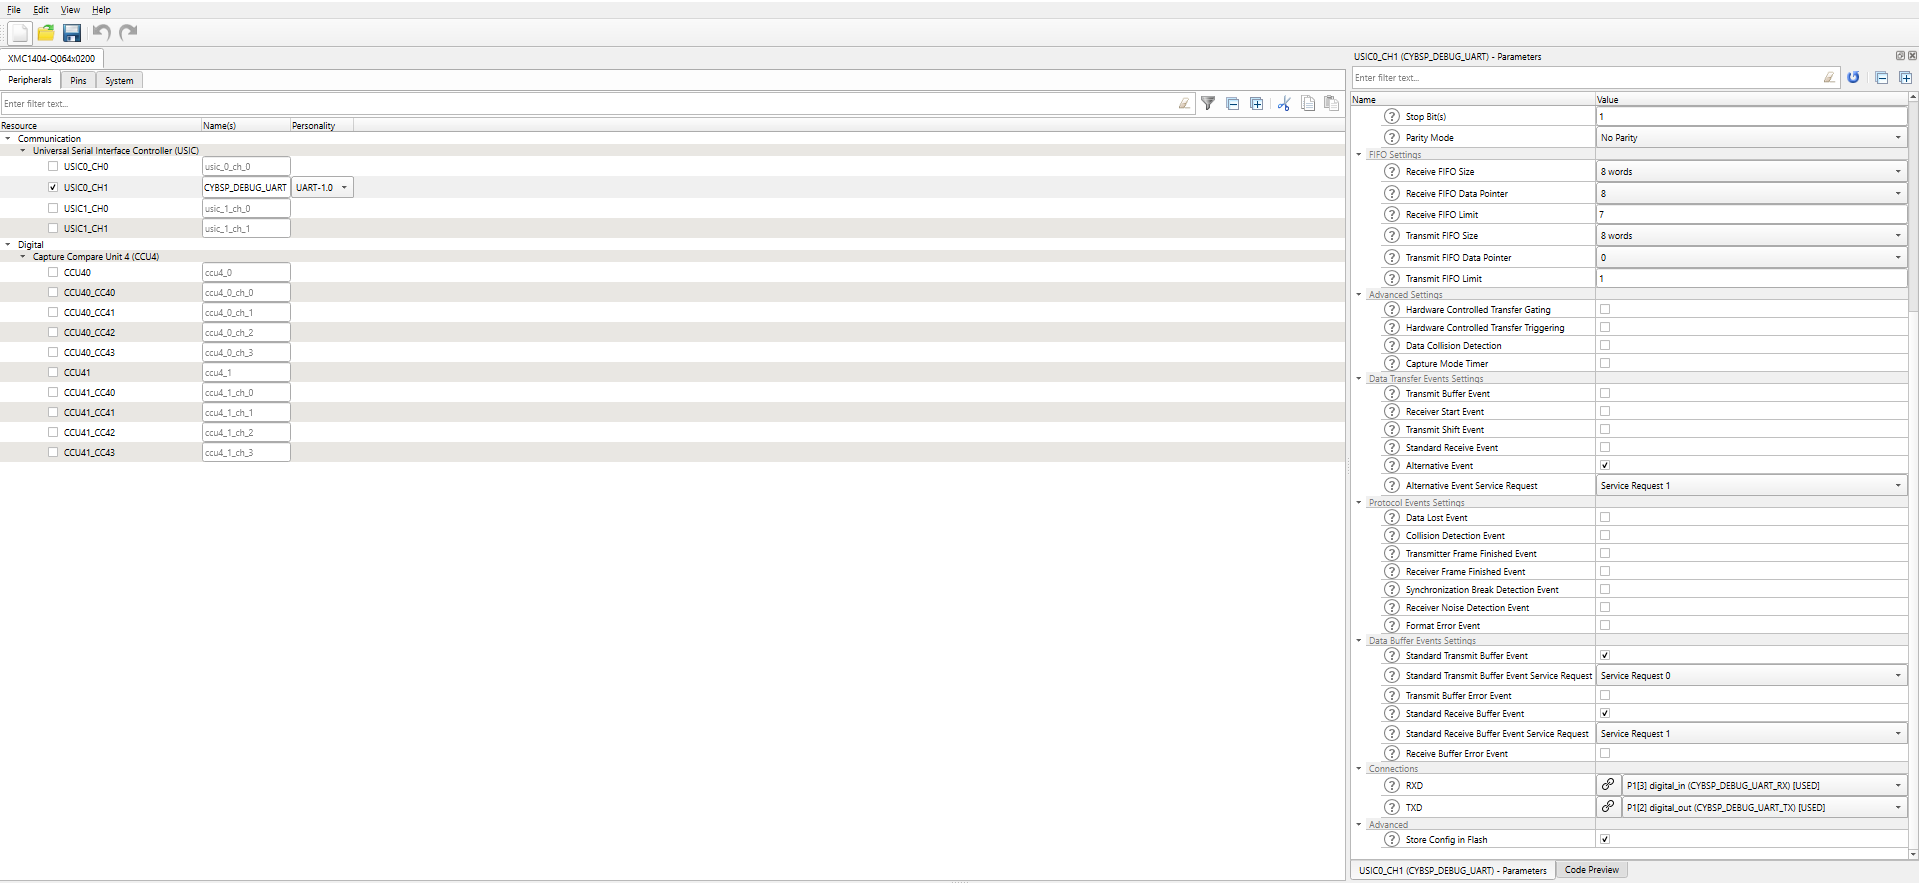Switch to the System tab
1919x883 pixels.
click(x=119, y=80)
